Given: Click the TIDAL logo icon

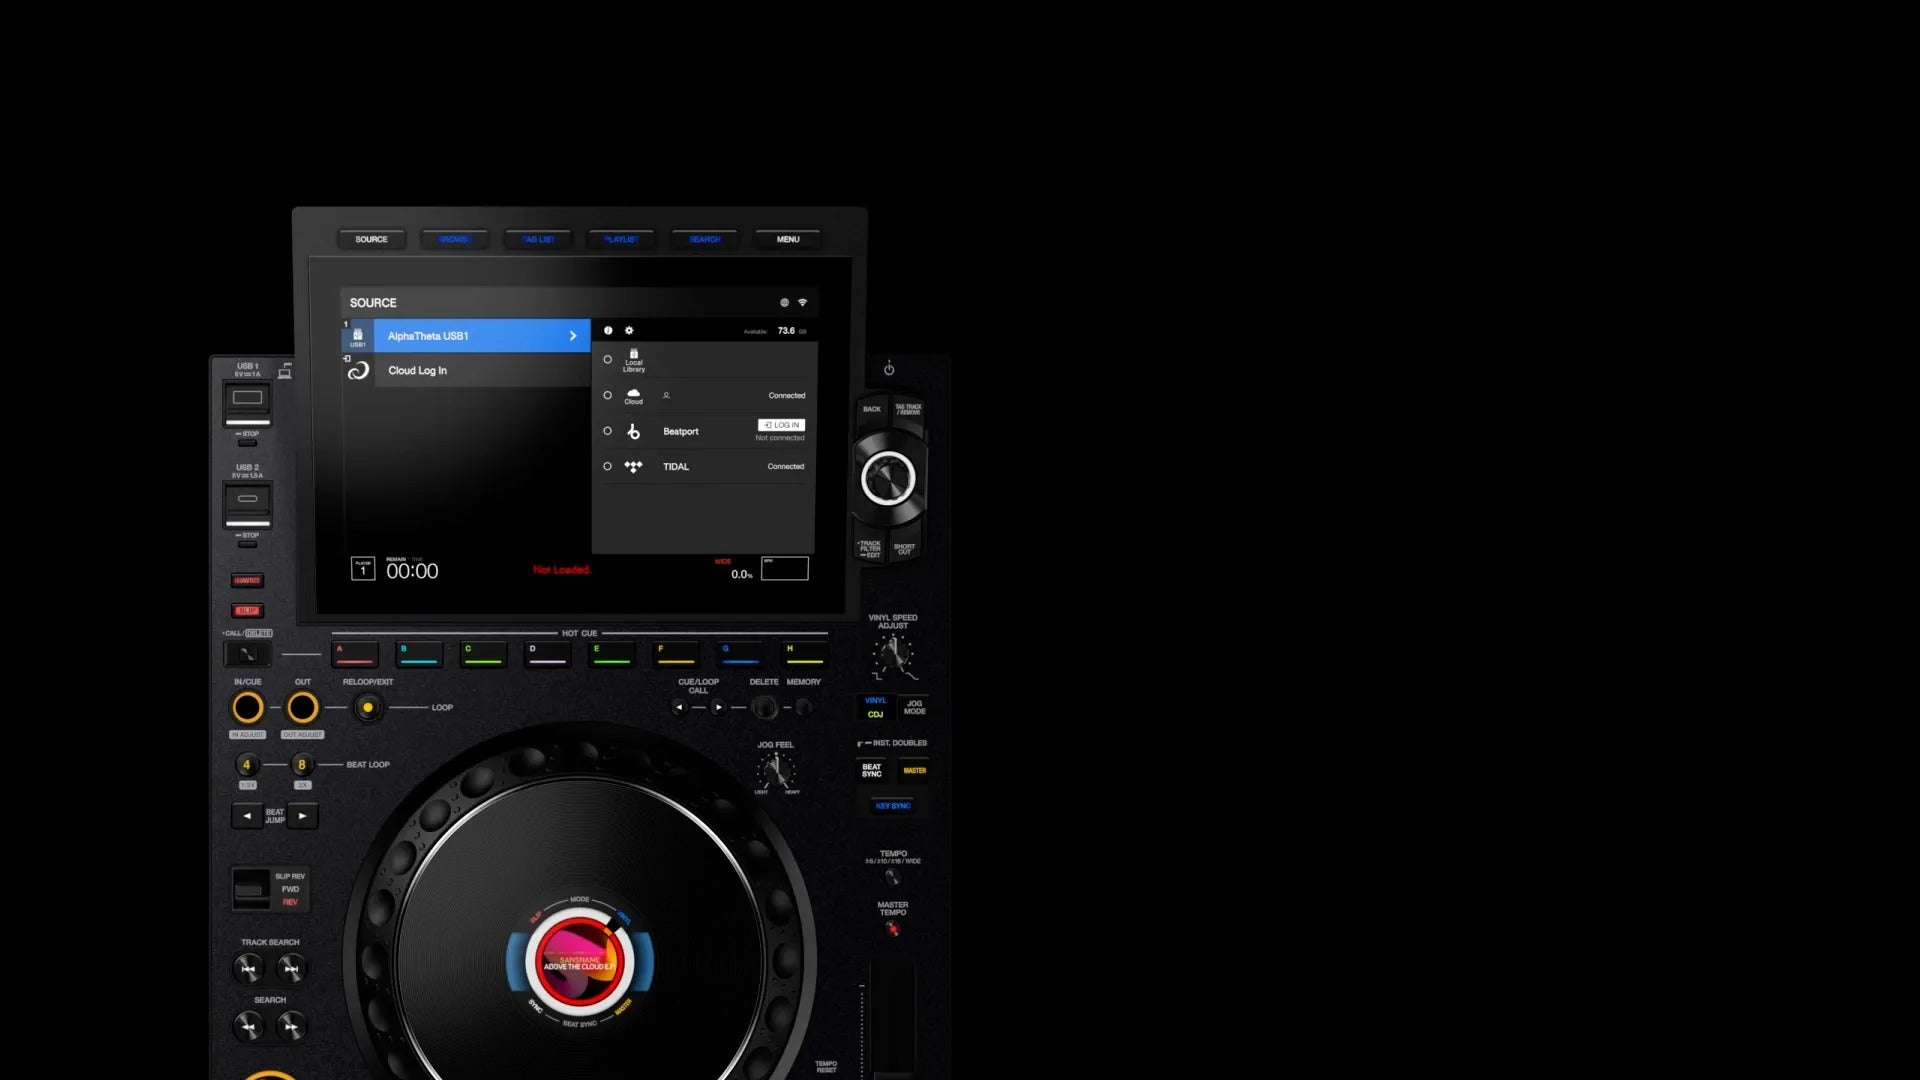Looking at the screenshot, I should pyautogui.click(x=633, y=466).
